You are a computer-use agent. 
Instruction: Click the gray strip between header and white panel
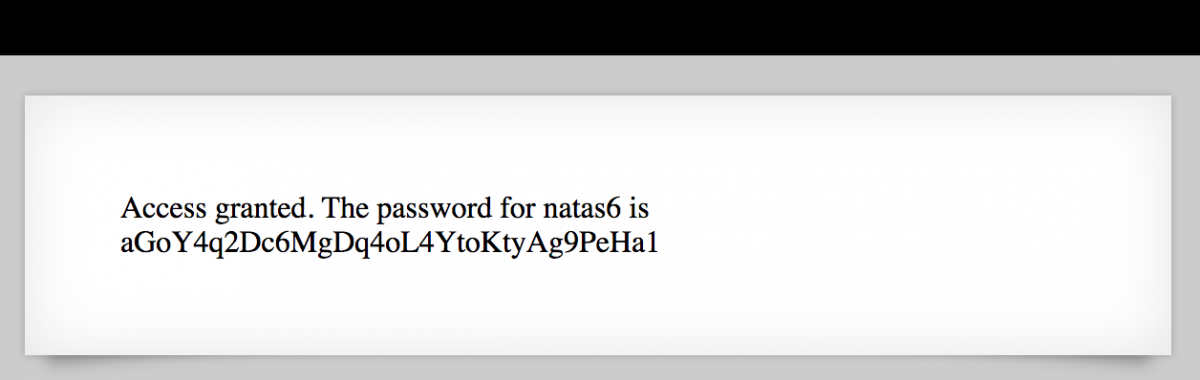600,75
